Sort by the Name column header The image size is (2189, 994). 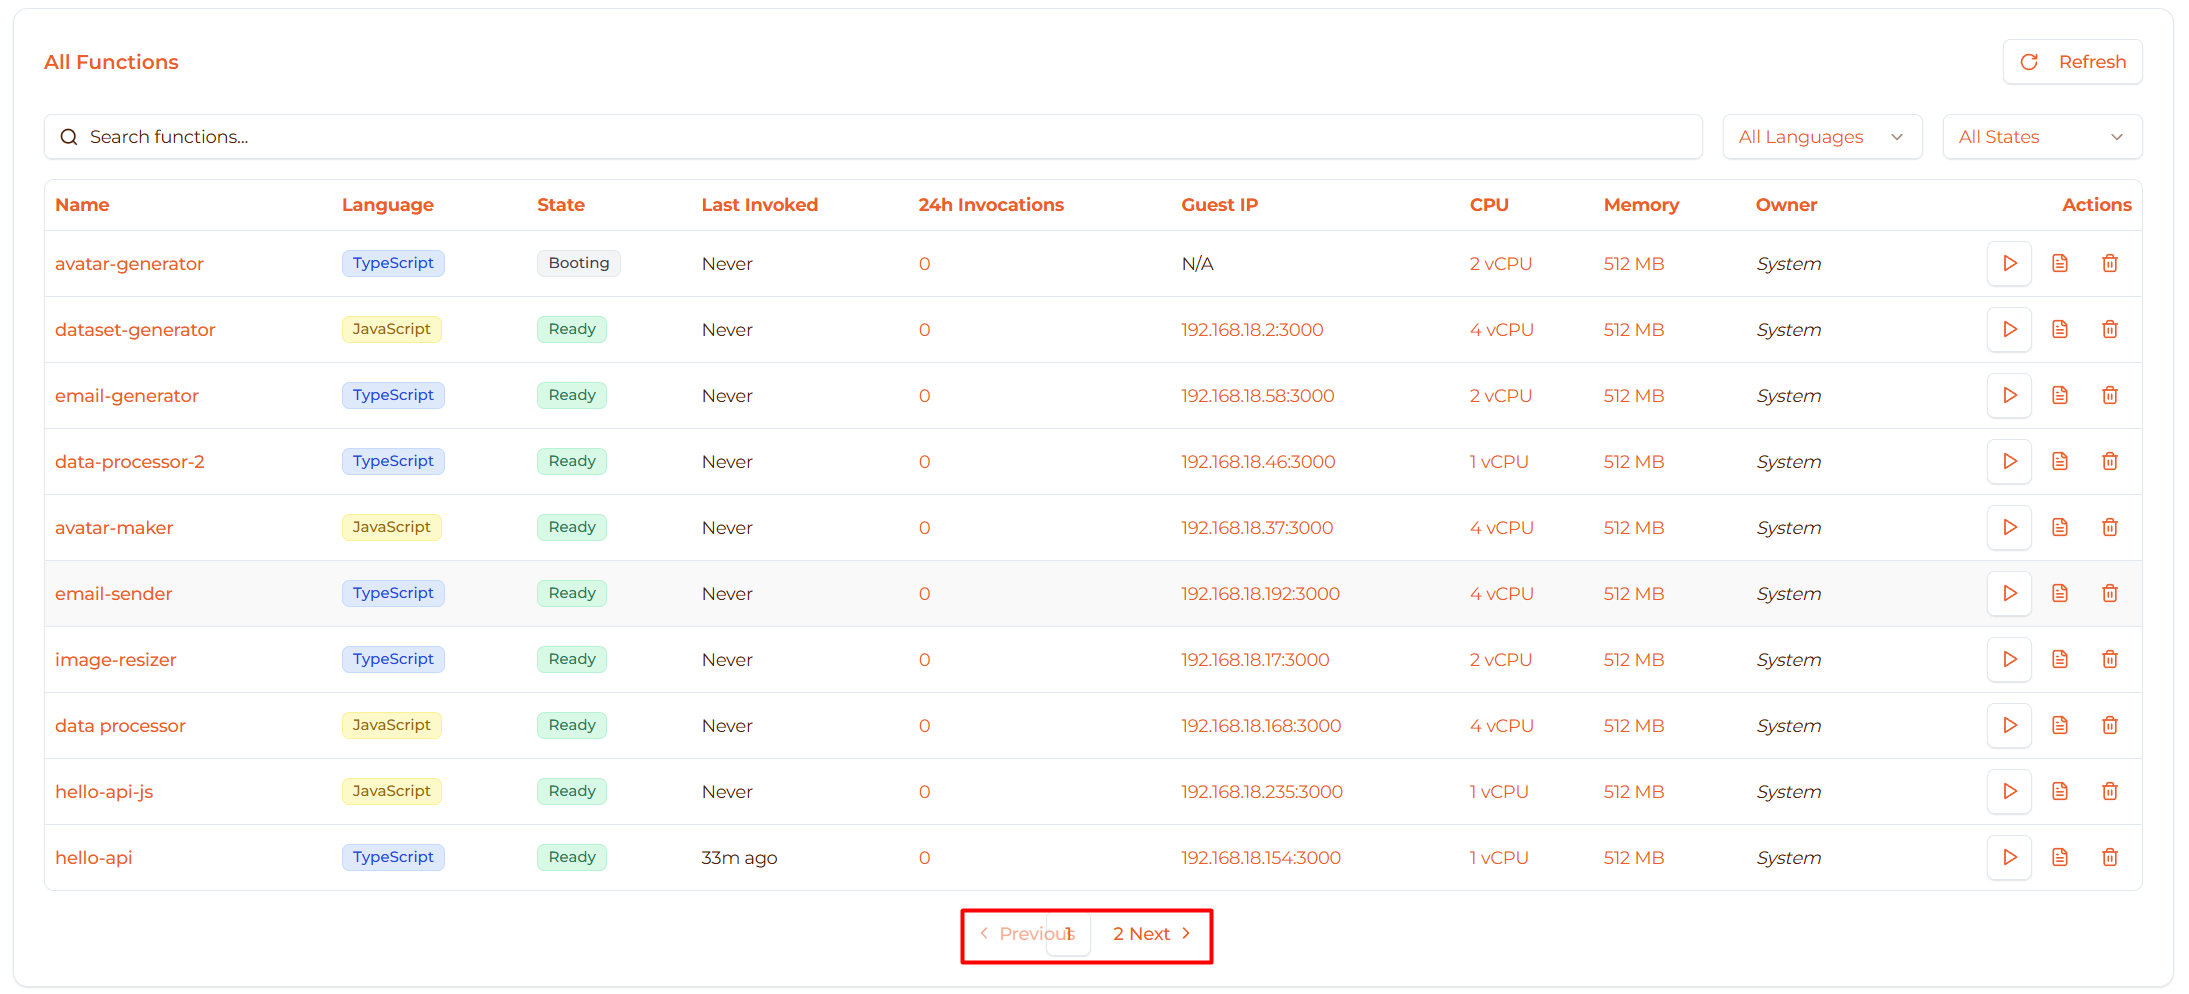[82, 204]
